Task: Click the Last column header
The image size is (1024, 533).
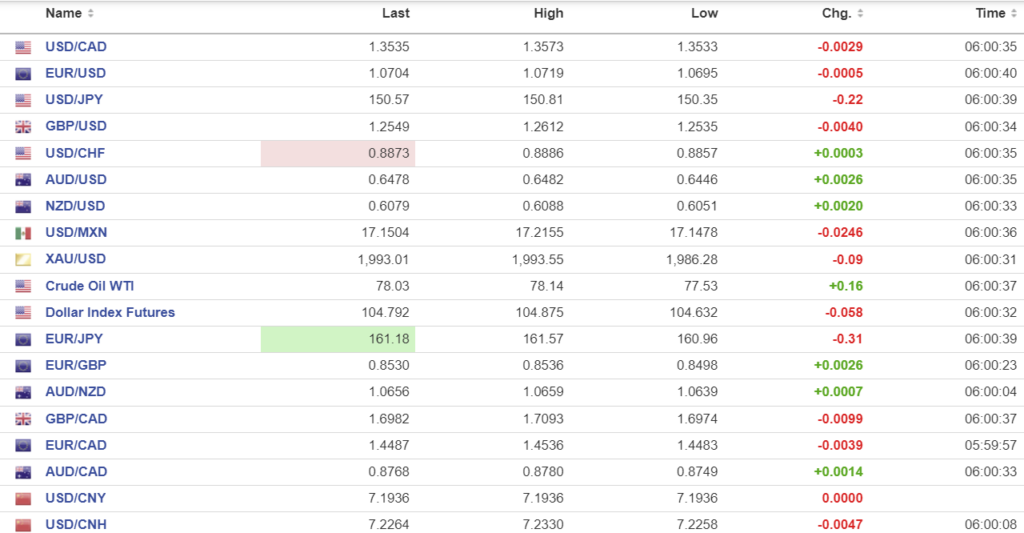Action: point(396,14)
